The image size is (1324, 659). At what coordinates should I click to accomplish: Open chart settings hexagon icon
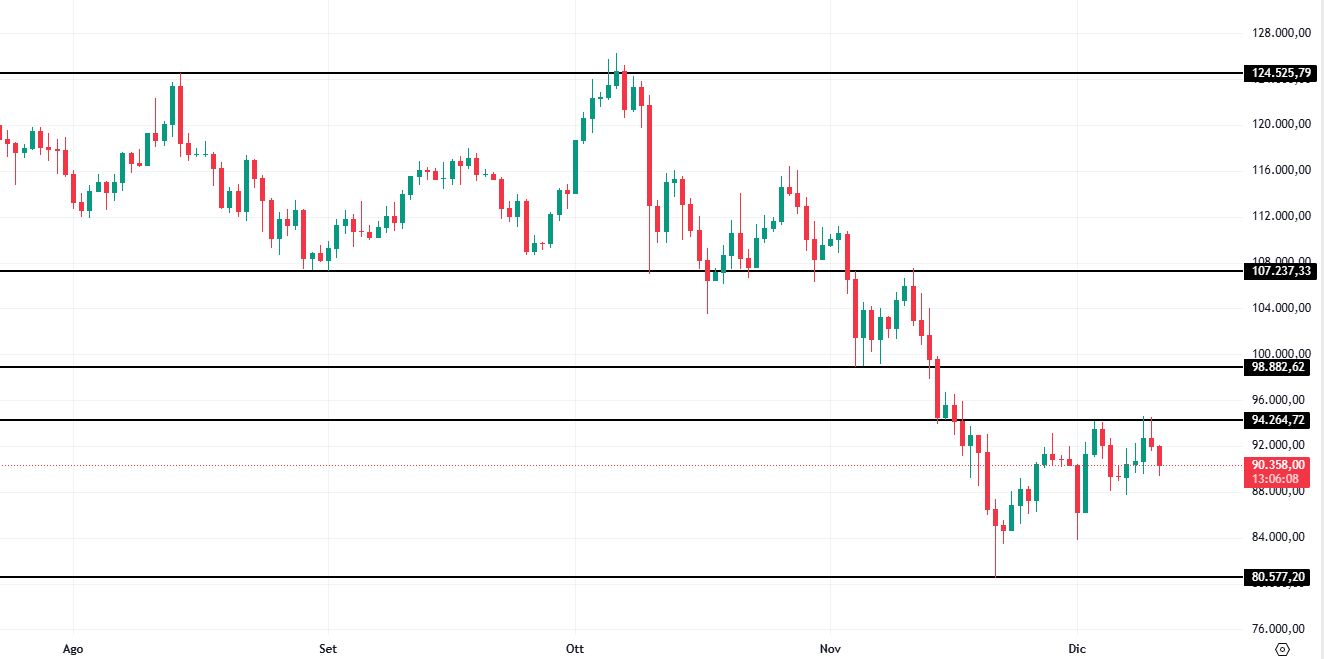point(1282,648)
